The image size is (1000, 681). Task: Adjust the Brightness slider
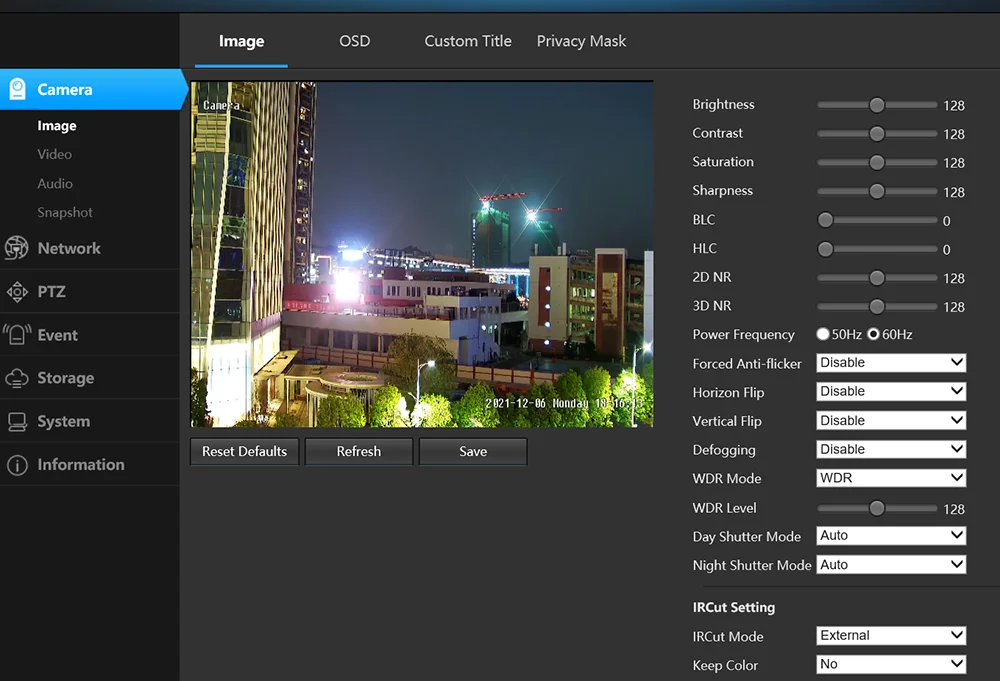pyautogui.click(x=877, y=104)
